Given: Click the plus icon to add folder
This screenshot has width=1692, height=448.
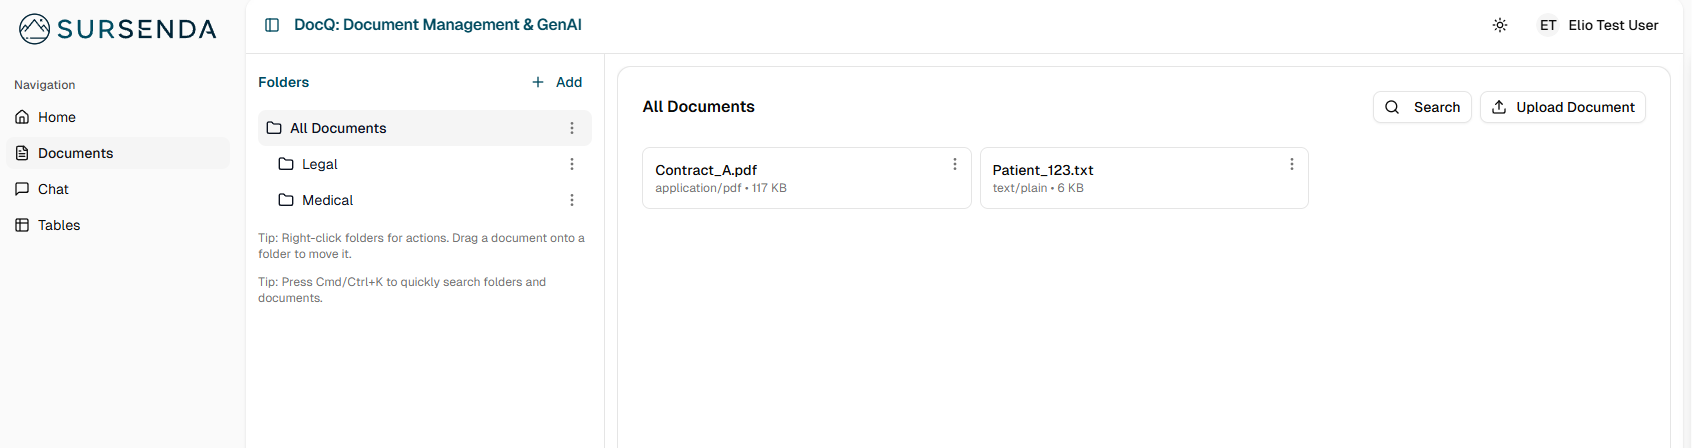Looking at the screenshot, I should [x=538, y=82].
